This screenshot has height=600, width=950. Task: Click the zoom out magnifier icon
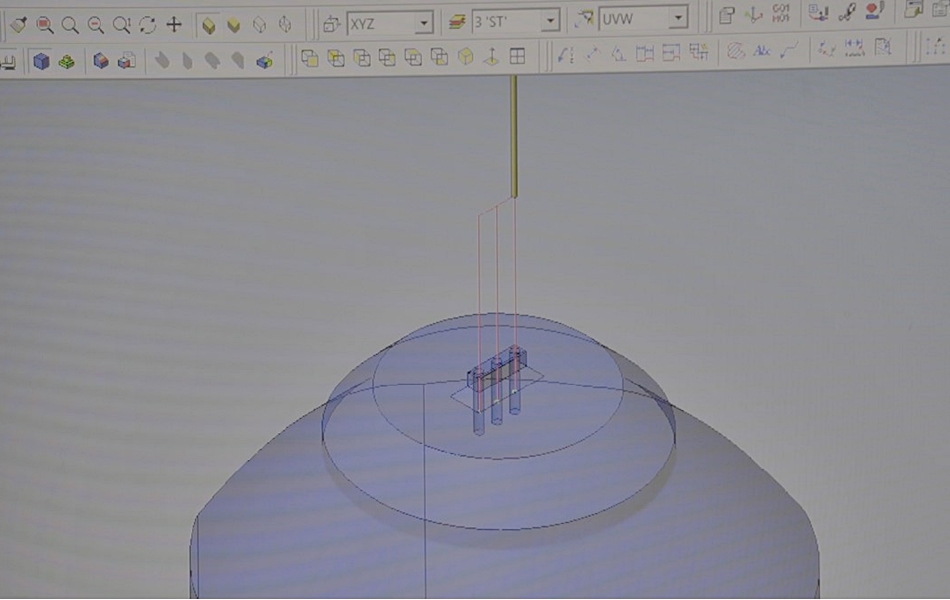pos(96,25)
